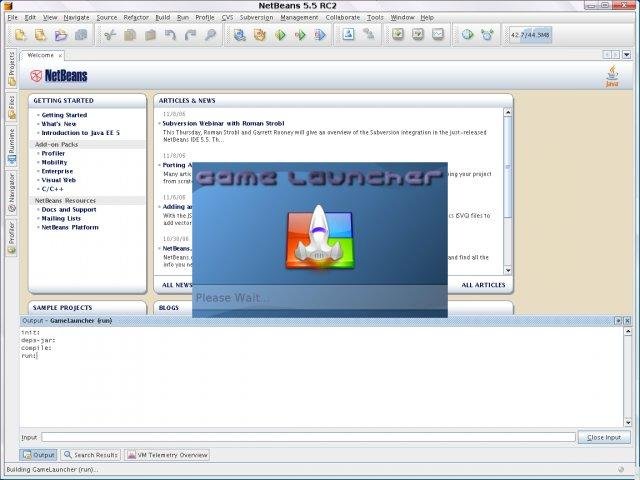The height and width of the screenshot is (480, 640).
Task: Switch to the Search Results tab
Action: coord(91,455)
